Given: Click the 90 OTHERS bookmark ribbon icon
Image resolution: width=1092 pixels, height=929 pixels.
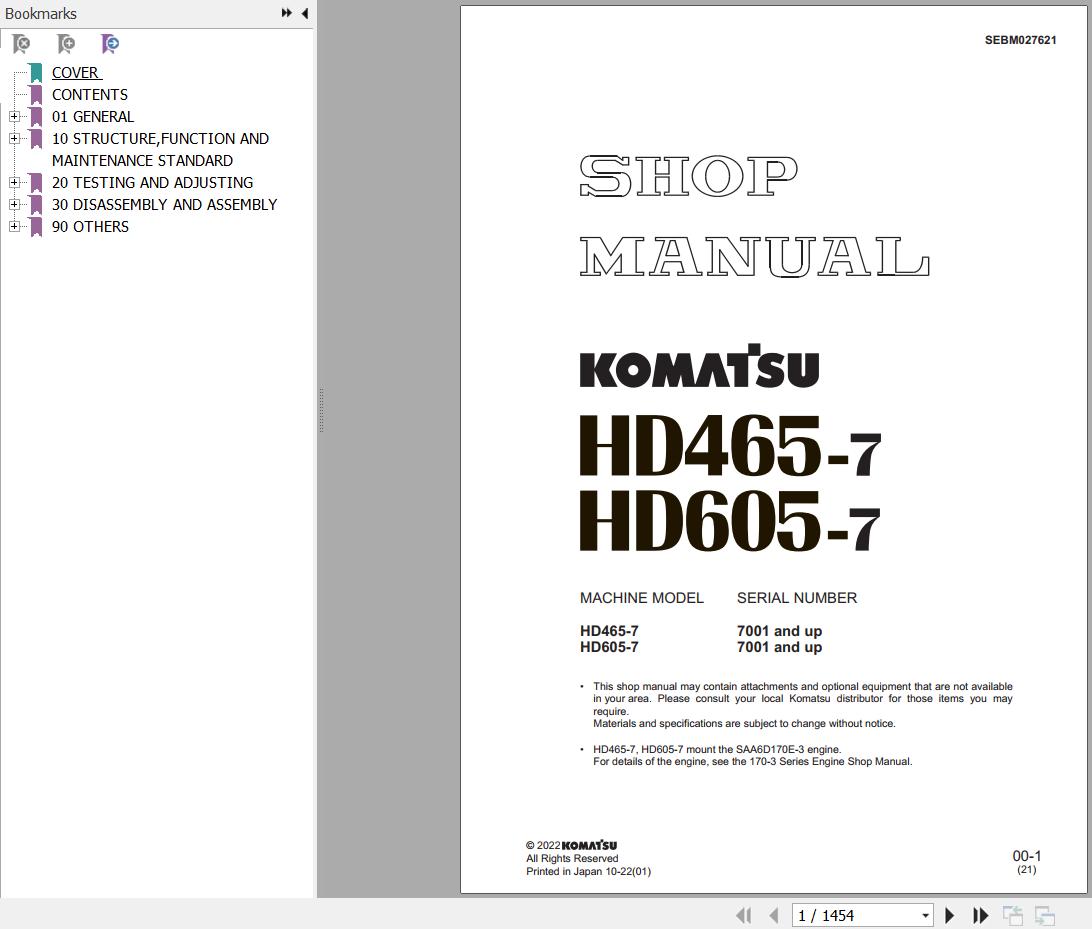Looking at the screenshot, I should [x=36, y=227].
